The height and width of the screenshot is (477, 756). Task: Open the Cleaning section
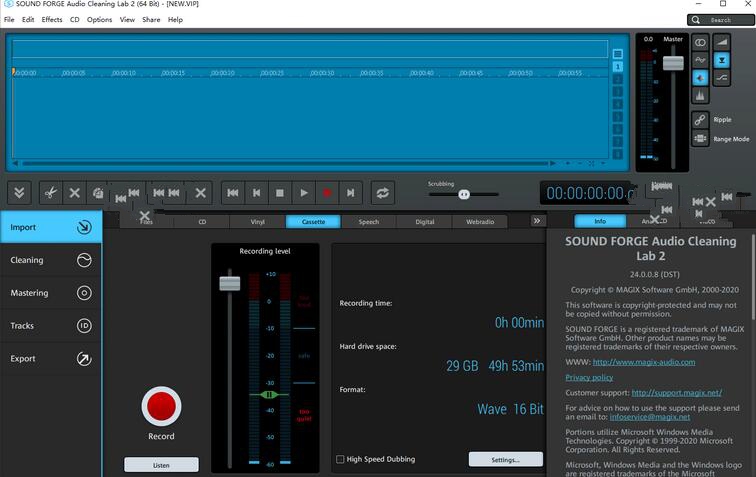[x=51, y=260]
